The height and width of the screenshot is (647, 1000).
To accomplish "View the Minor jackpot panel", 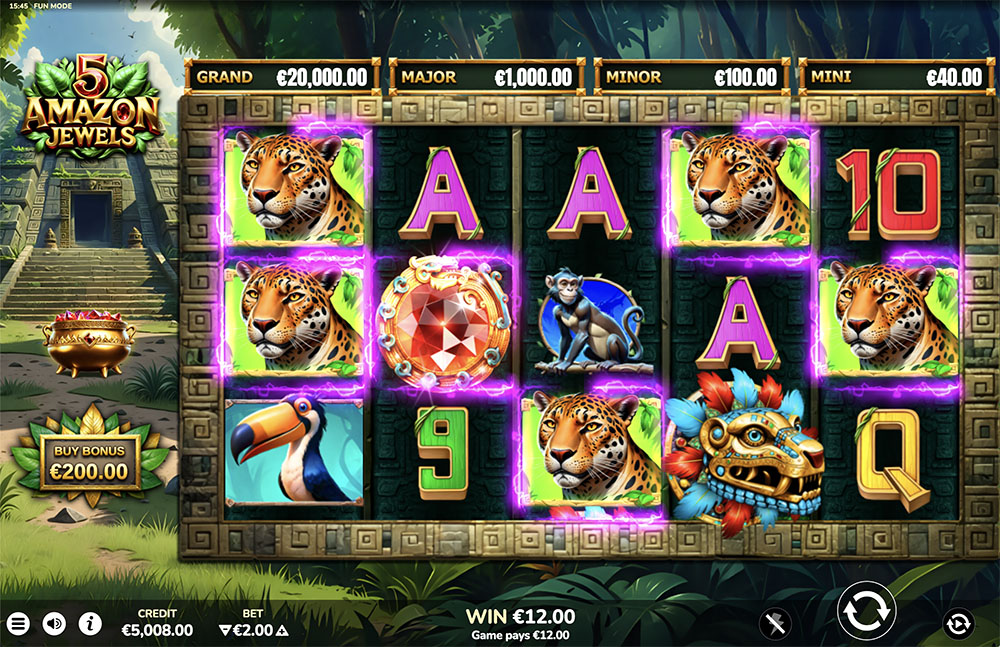I will pyautogui.click(x=692, y=77).
